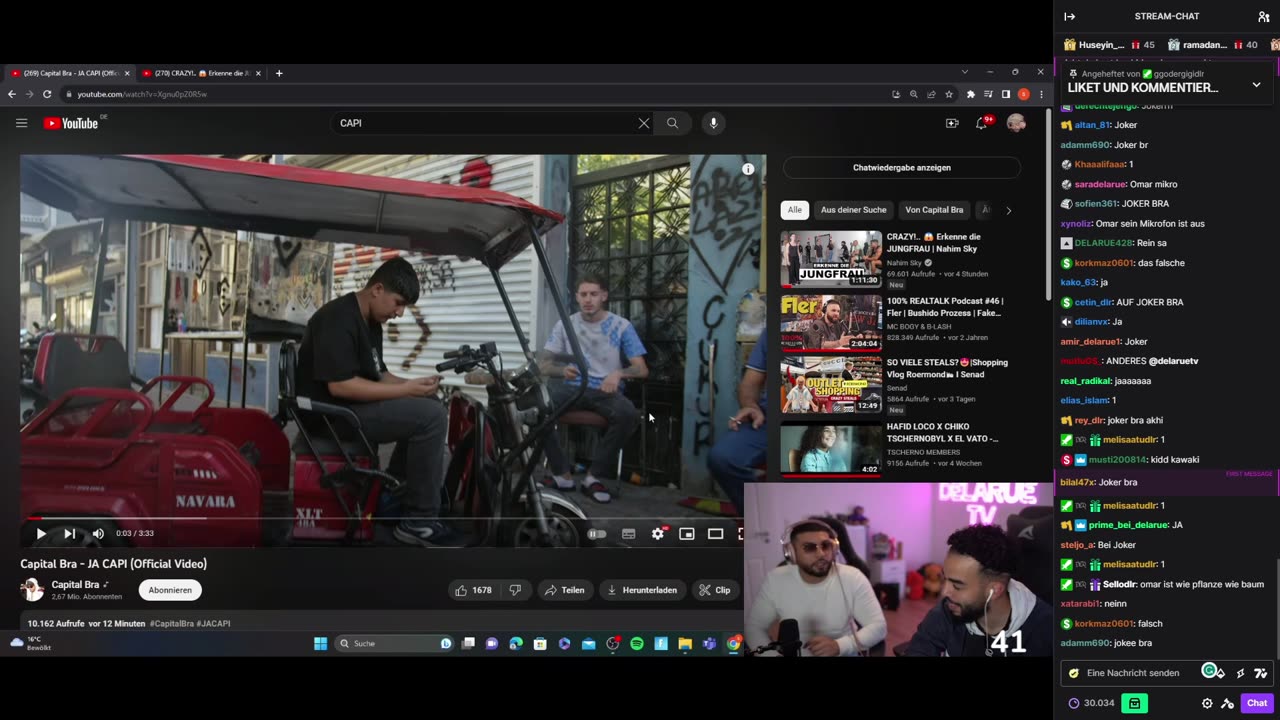
Task: Bookmark the page with star icon
Action: pos(949,94)
